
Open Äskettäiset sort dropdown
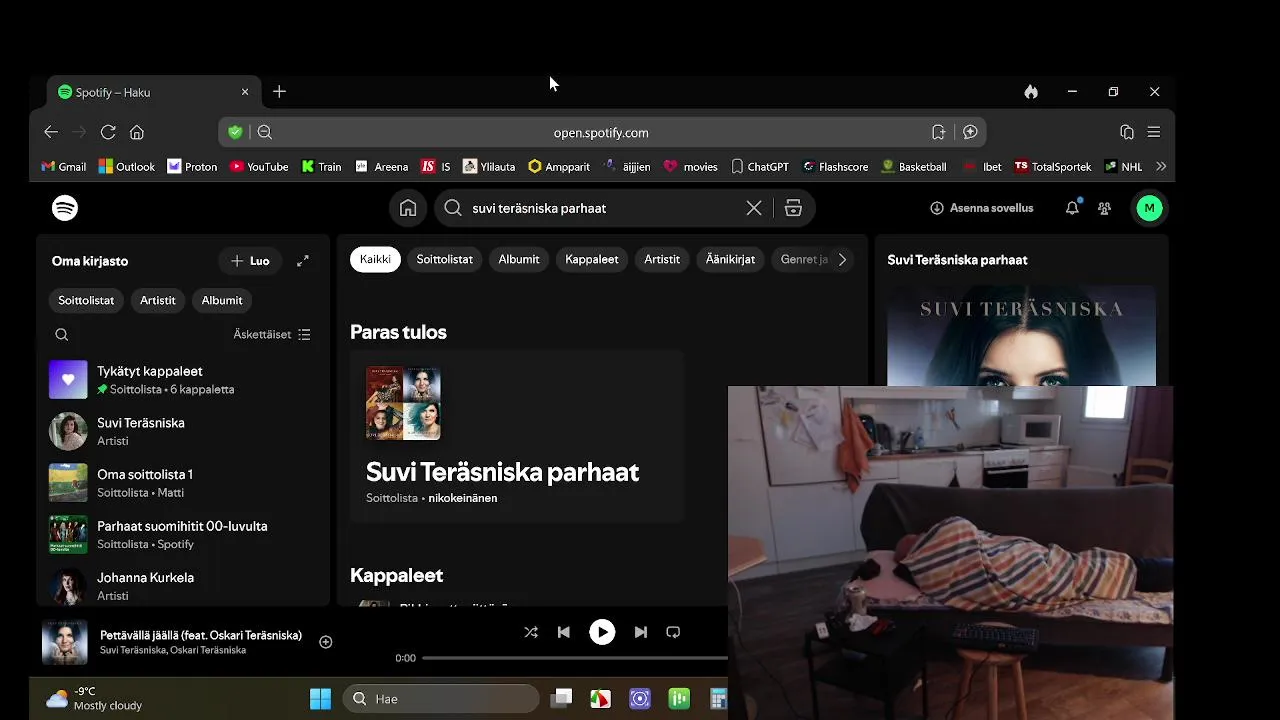272,335
